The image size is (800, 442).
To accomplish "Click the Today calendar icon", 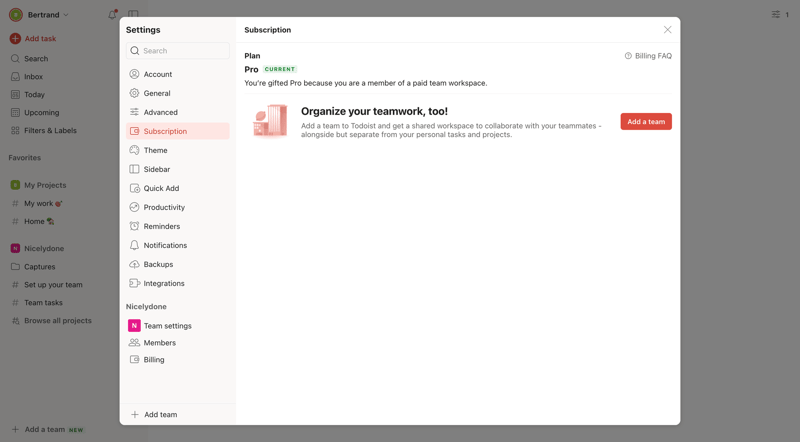I will [x=15, y=94].
